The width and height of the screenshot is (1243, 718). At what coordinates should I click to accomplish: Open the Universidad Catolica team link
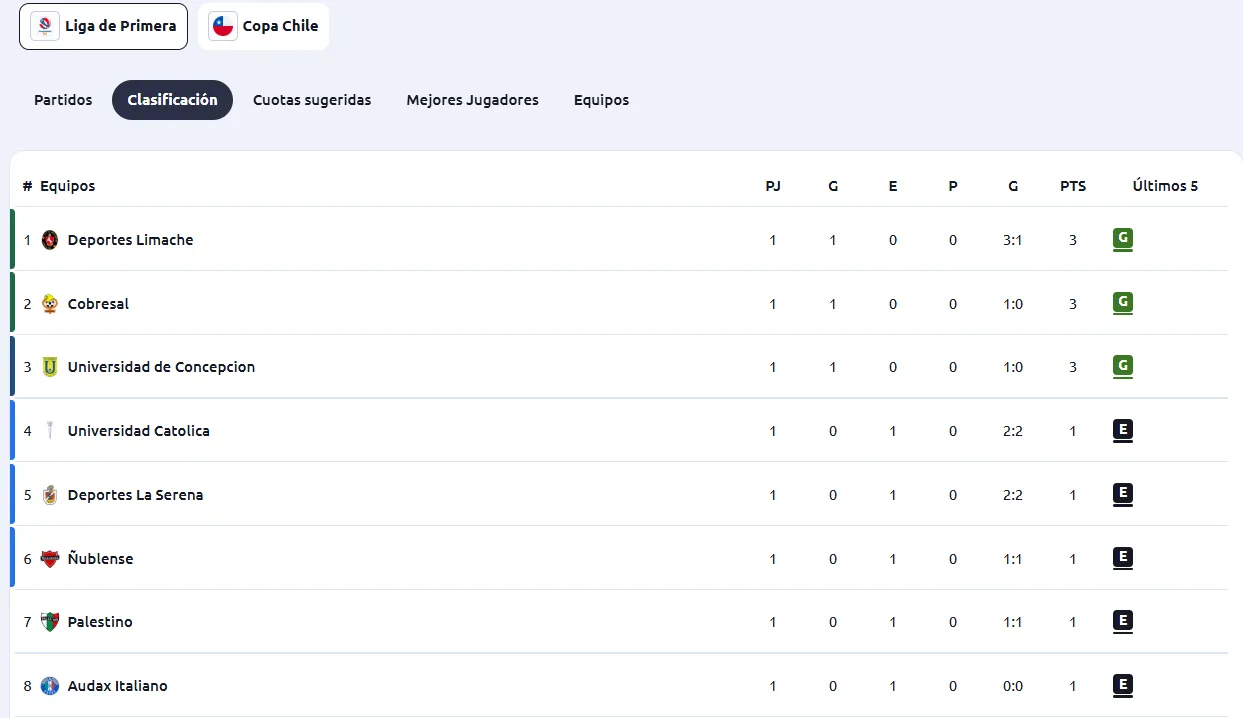coord(139,431)
